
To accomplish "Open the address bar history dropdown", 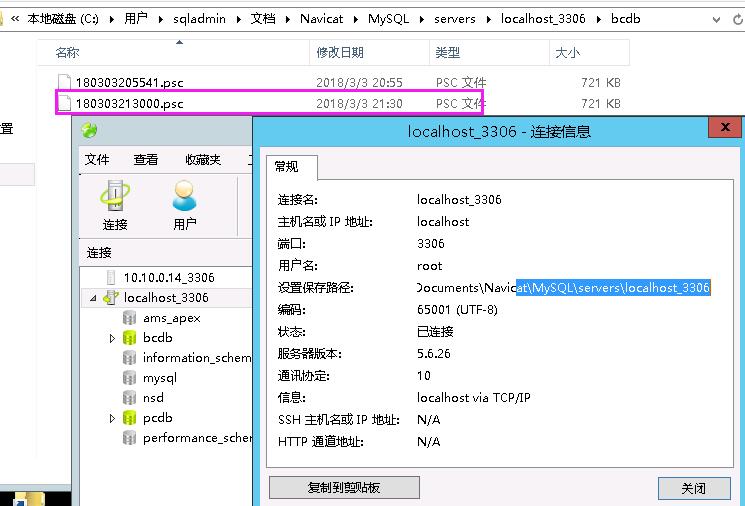I will (716, 19).
